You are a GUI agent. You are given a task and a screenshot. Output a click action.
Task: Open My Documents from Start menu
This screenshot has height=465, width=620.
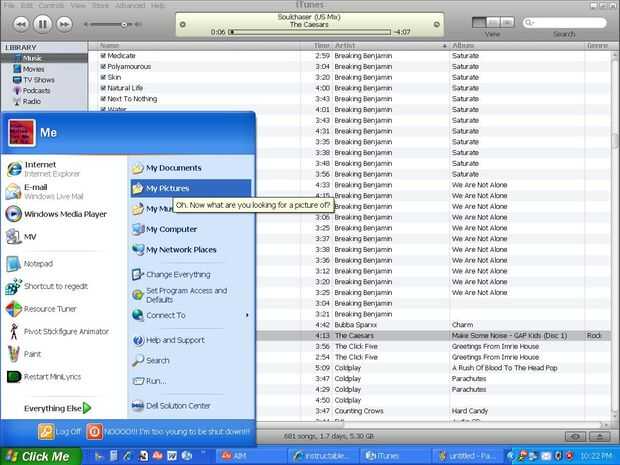coord(191,168)
